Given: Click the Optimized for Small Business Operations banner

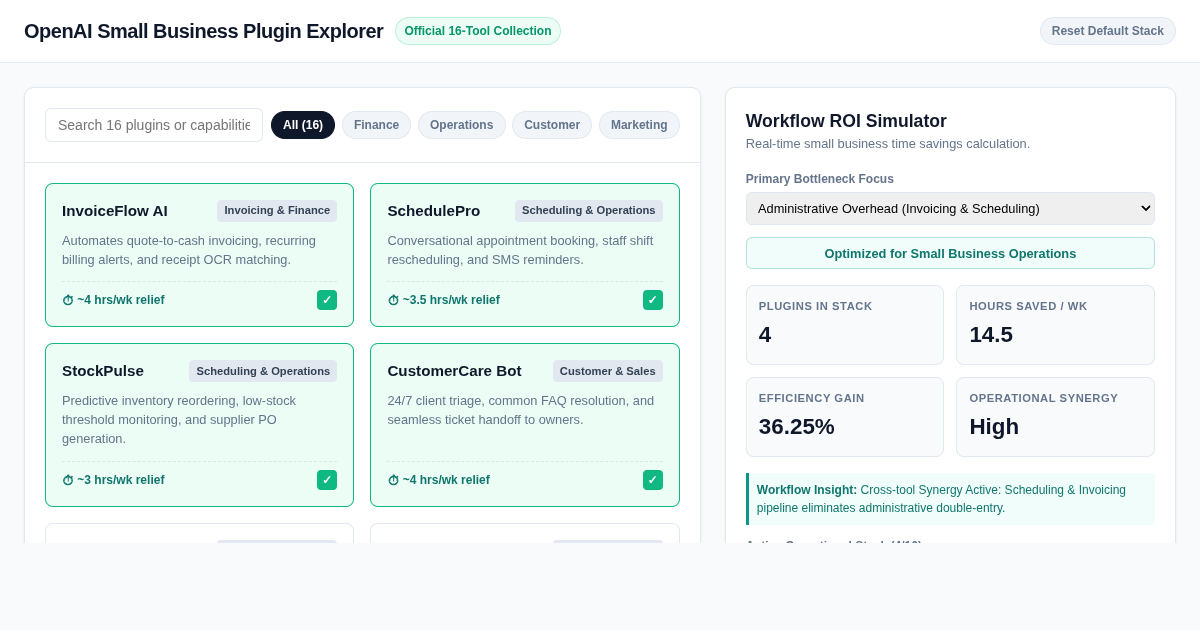Looking at the screenshot, I should click(950, 253).
